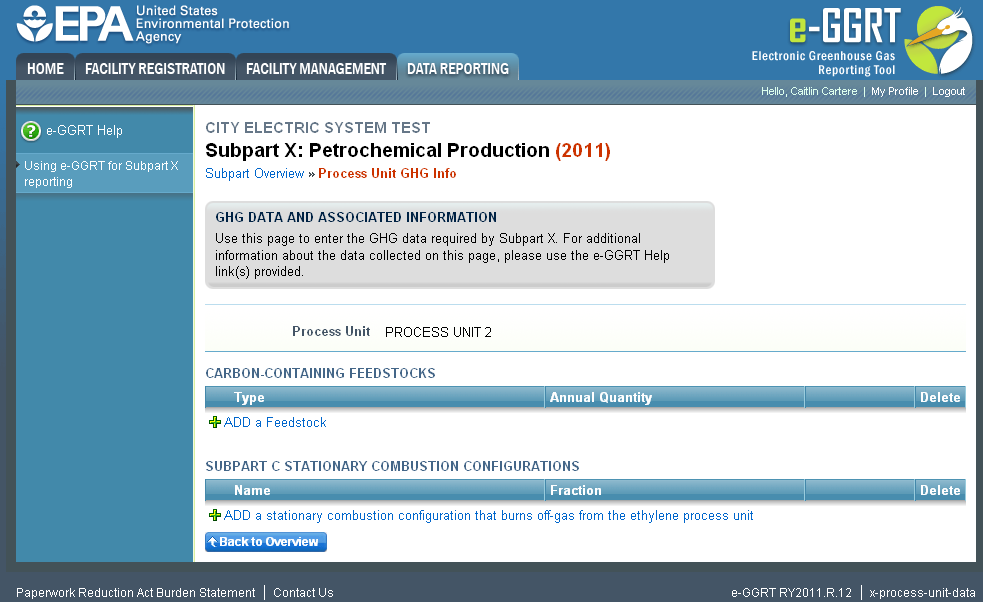Select the DATA REPORTING tab
The width and height of the screenshot is (983, 602).
click(458, 68)
